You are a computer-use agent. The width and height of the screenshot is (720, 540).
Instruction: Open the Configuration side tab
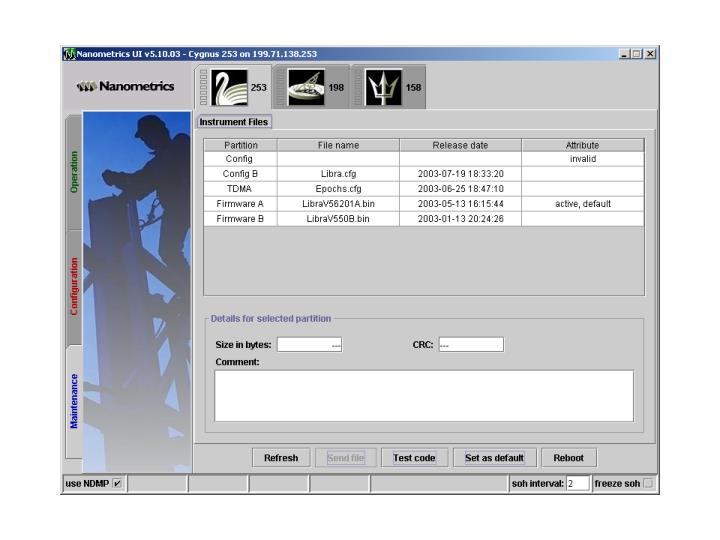tap(74, 287)
